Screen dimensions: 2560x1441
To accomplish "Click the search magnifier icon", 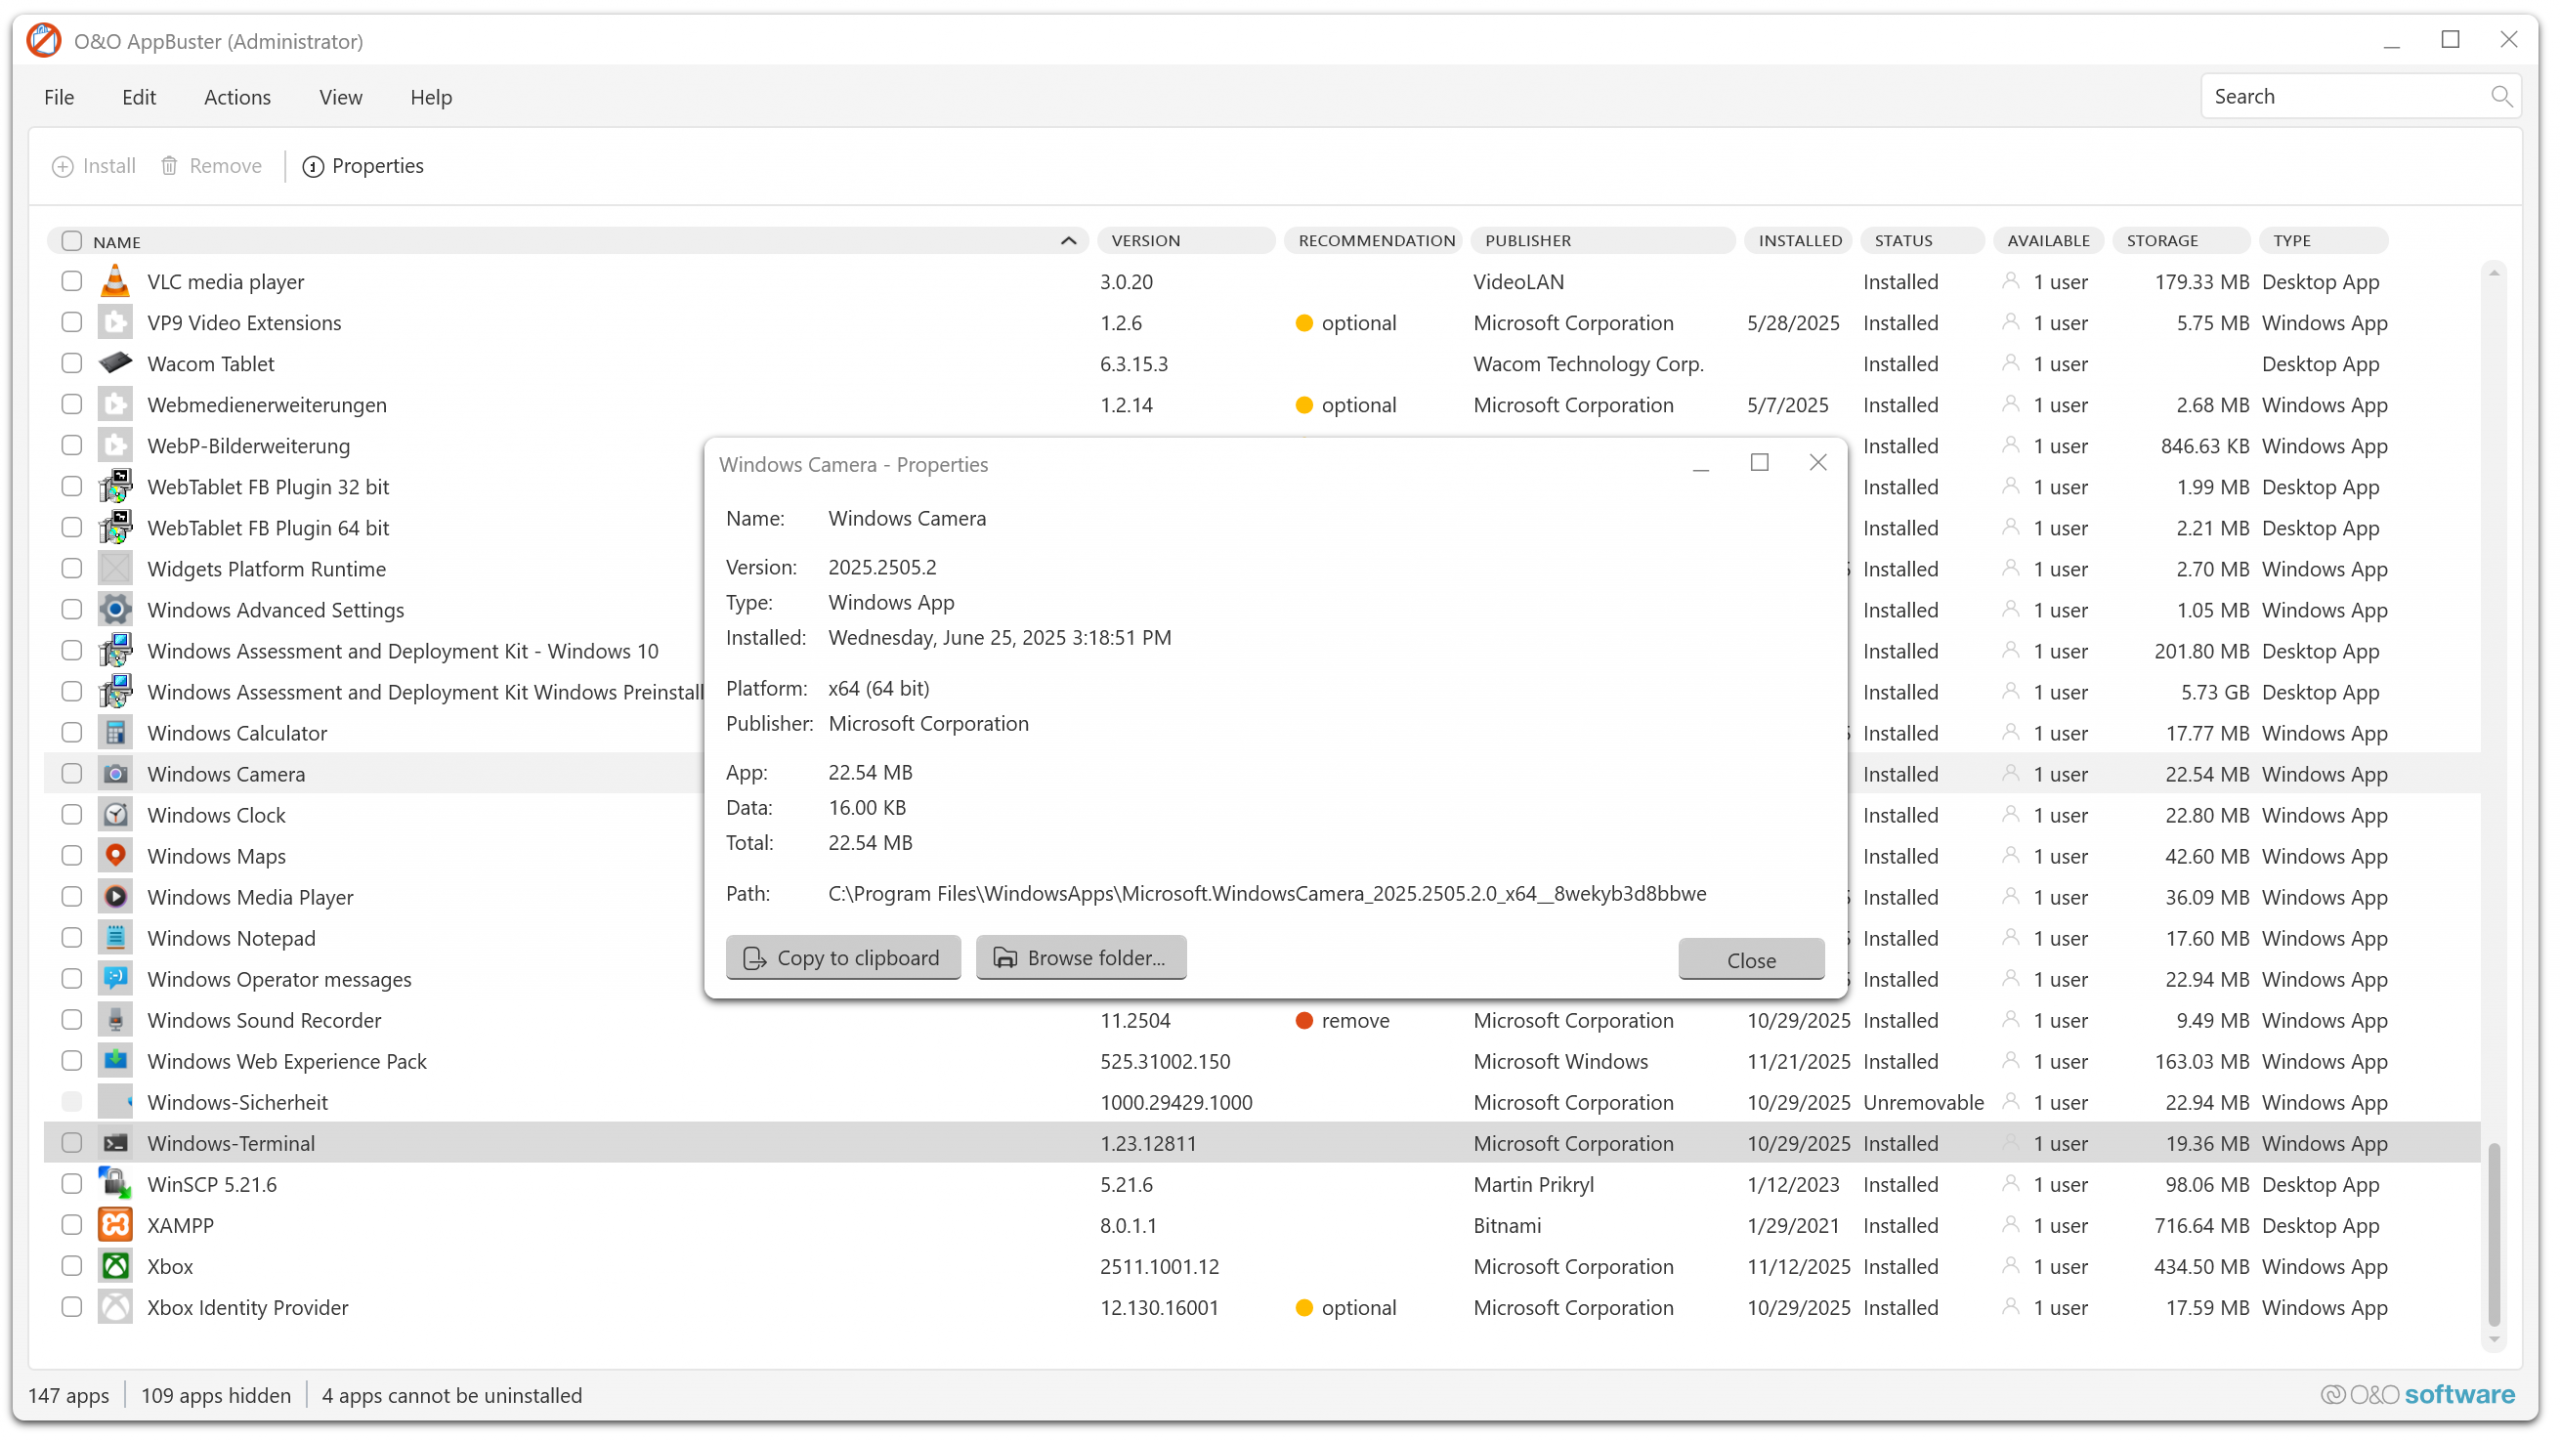I will 2501,97.
